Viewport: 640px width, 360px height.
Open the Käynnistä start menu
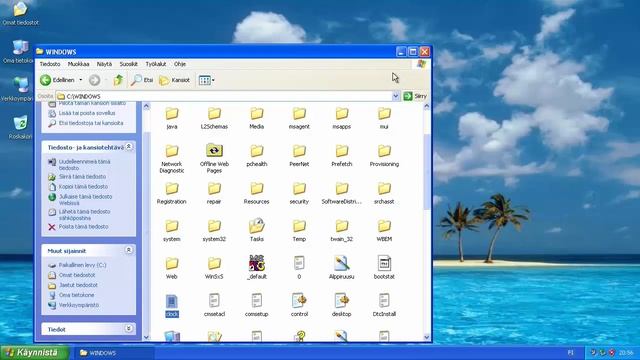pyautogui.click(x=34, y=353)
